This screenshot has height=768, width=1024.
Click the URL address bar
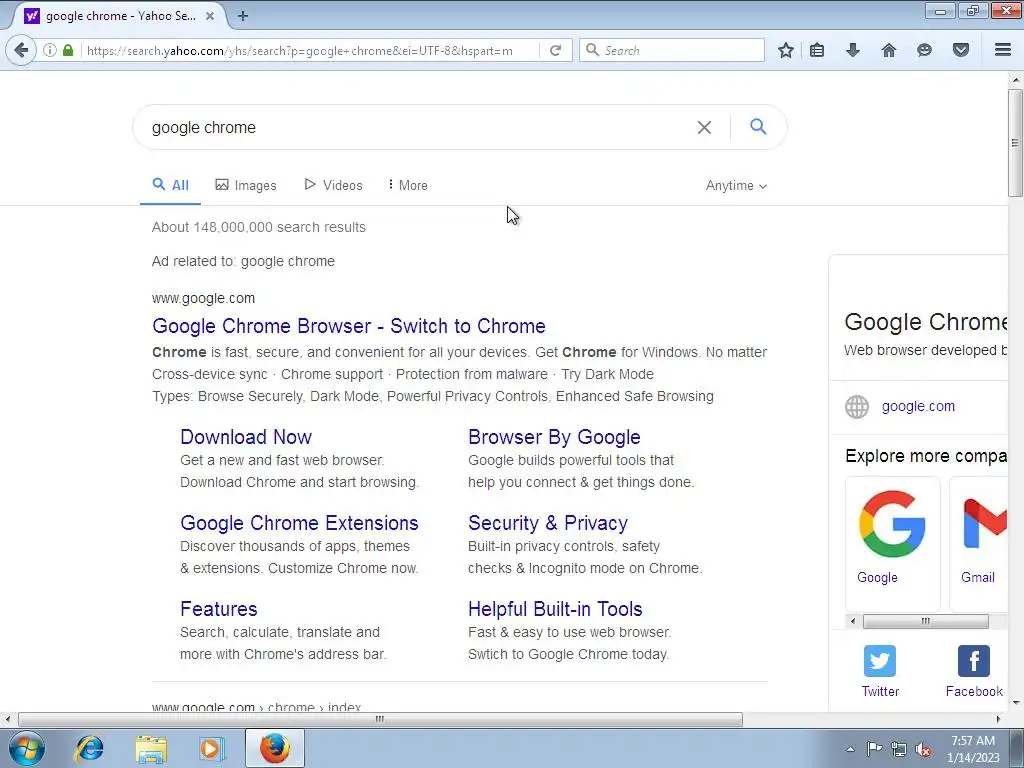310,50
